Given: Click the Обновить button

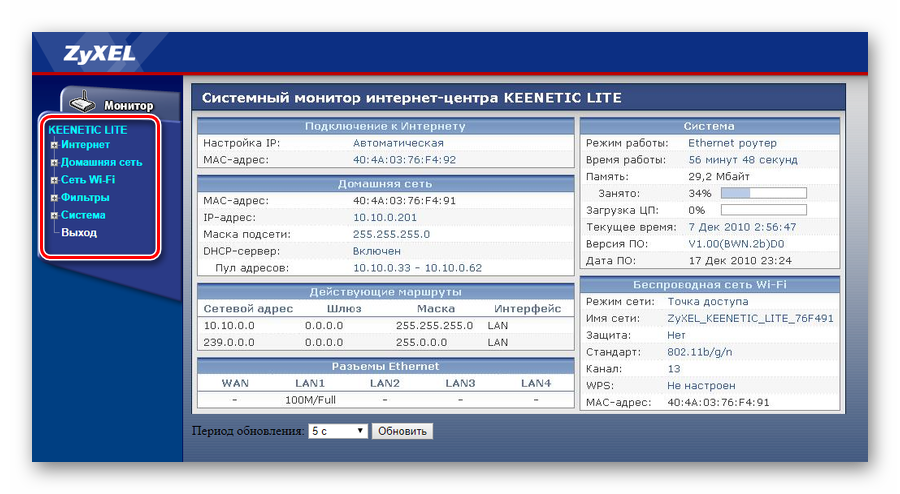Looking at the screenshot, I should pos(402,431).
